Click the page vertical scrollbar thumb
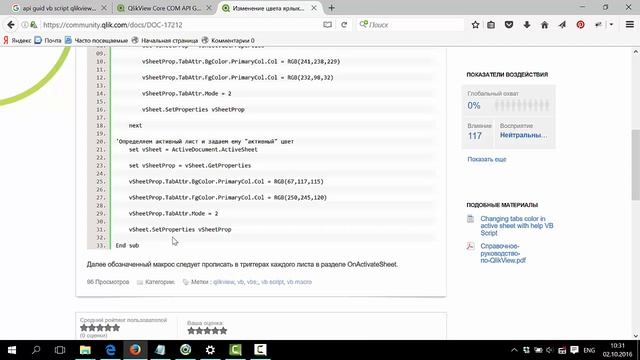The width and height of the screenshot is (640, 360). [x=636, y=165]
